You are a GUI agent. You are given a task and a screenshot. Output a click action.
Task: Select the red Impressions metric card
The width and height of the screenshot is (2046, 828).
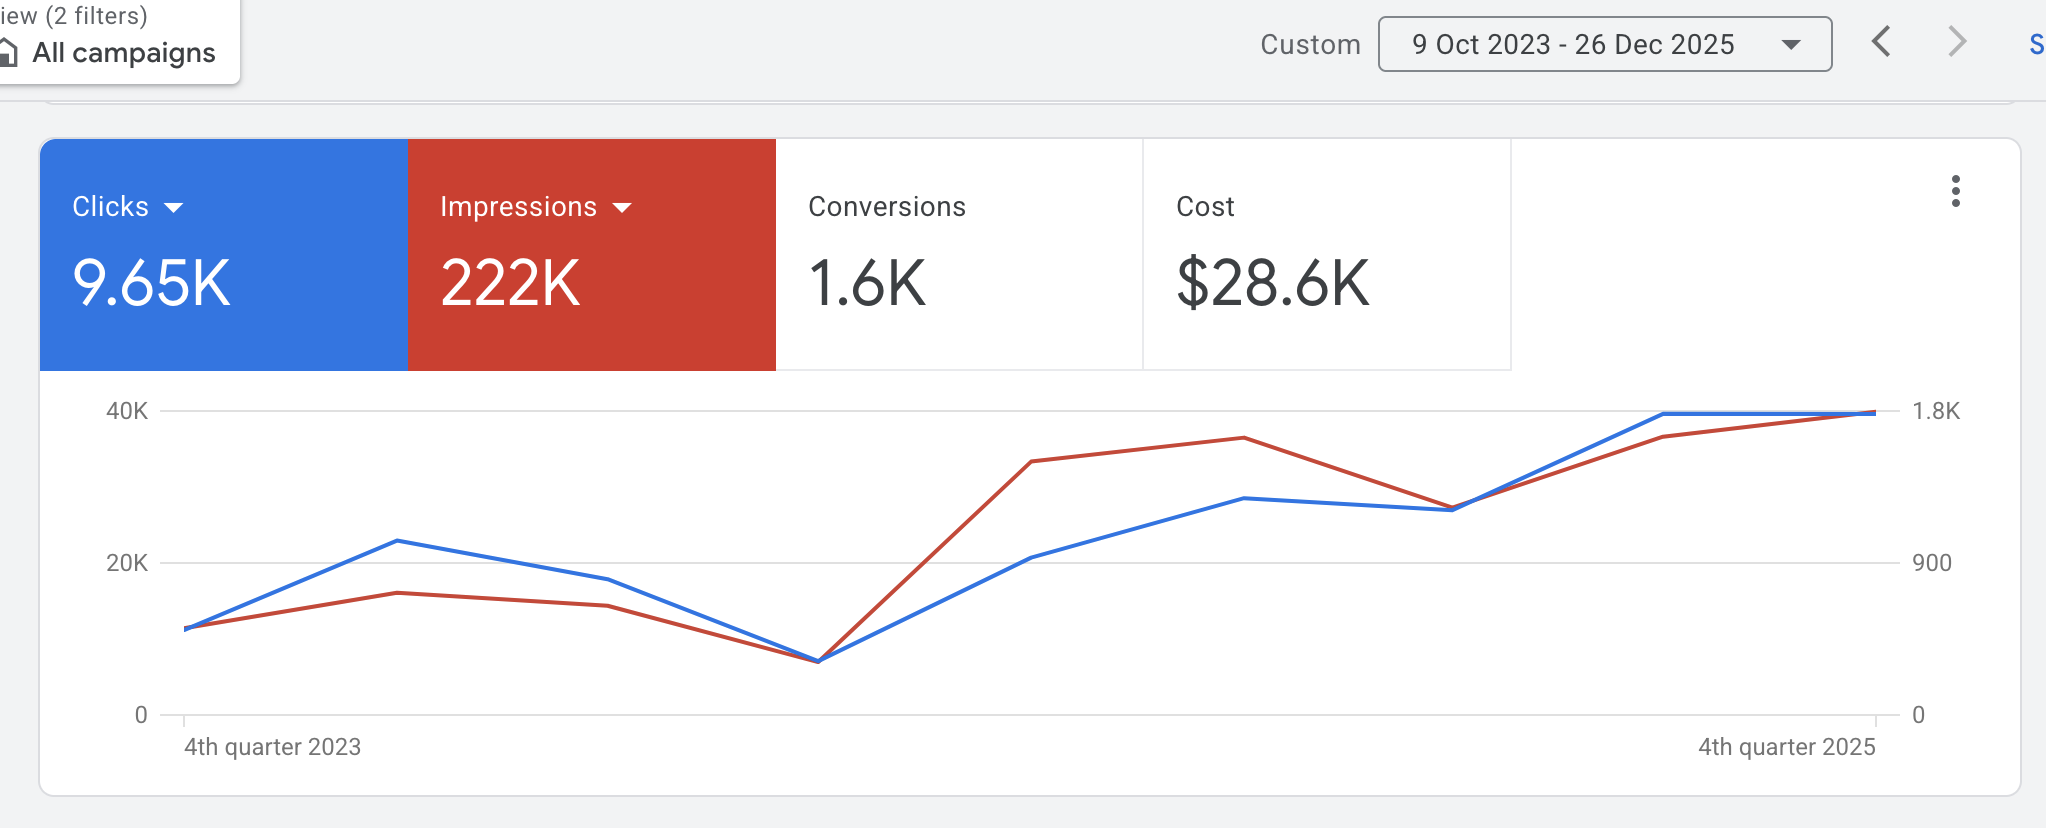coord(591,254)
